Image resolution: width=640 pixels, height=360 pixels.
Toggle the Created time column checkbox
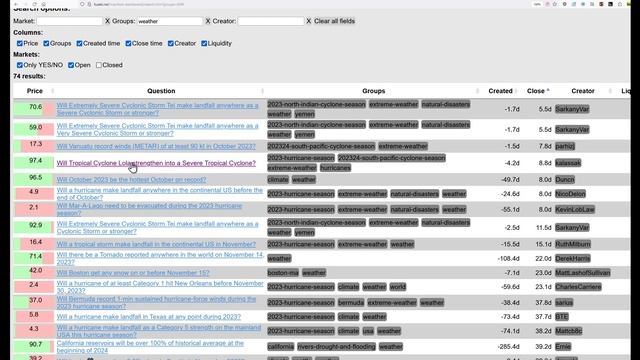point(79,43)
